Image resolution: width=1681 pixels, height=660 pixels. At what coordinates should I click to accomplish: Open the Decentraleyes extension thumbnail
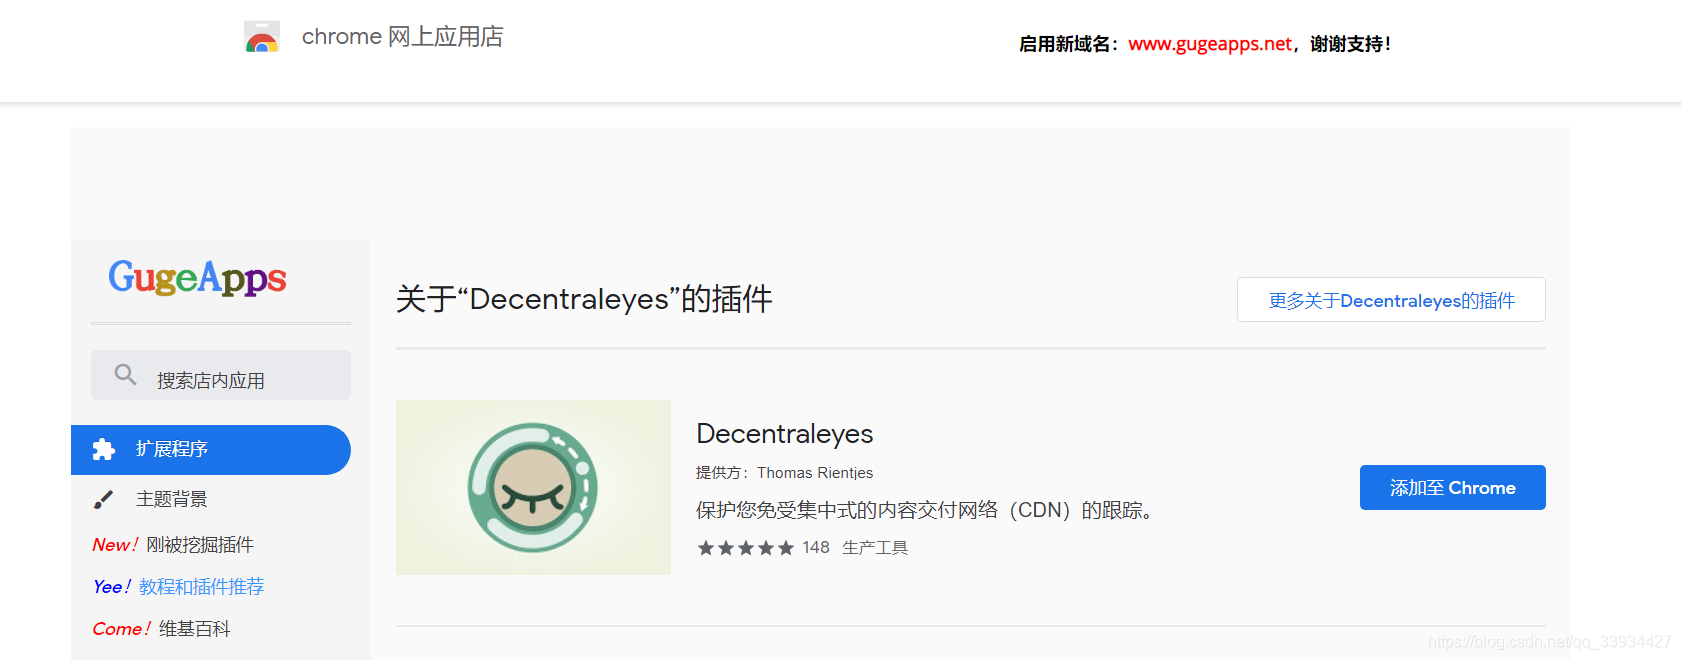tap(533, 487)
